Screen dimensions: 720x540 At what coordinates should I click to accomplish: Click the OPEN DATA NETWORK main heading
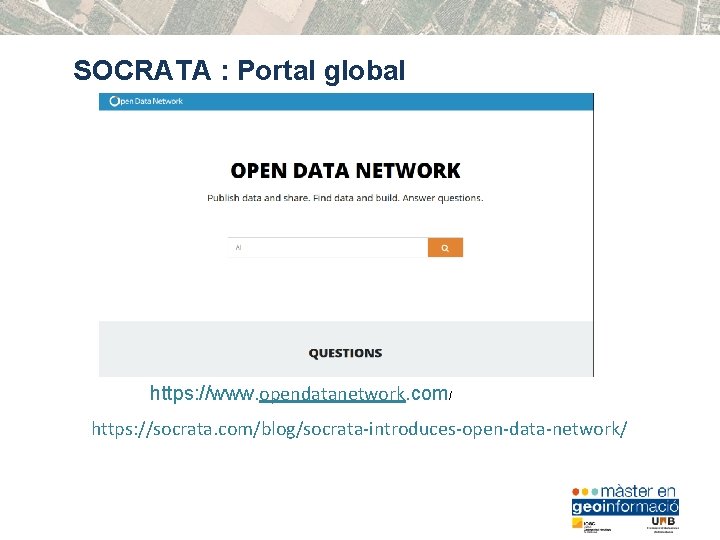pyautogui.click(x=345, y=171)
